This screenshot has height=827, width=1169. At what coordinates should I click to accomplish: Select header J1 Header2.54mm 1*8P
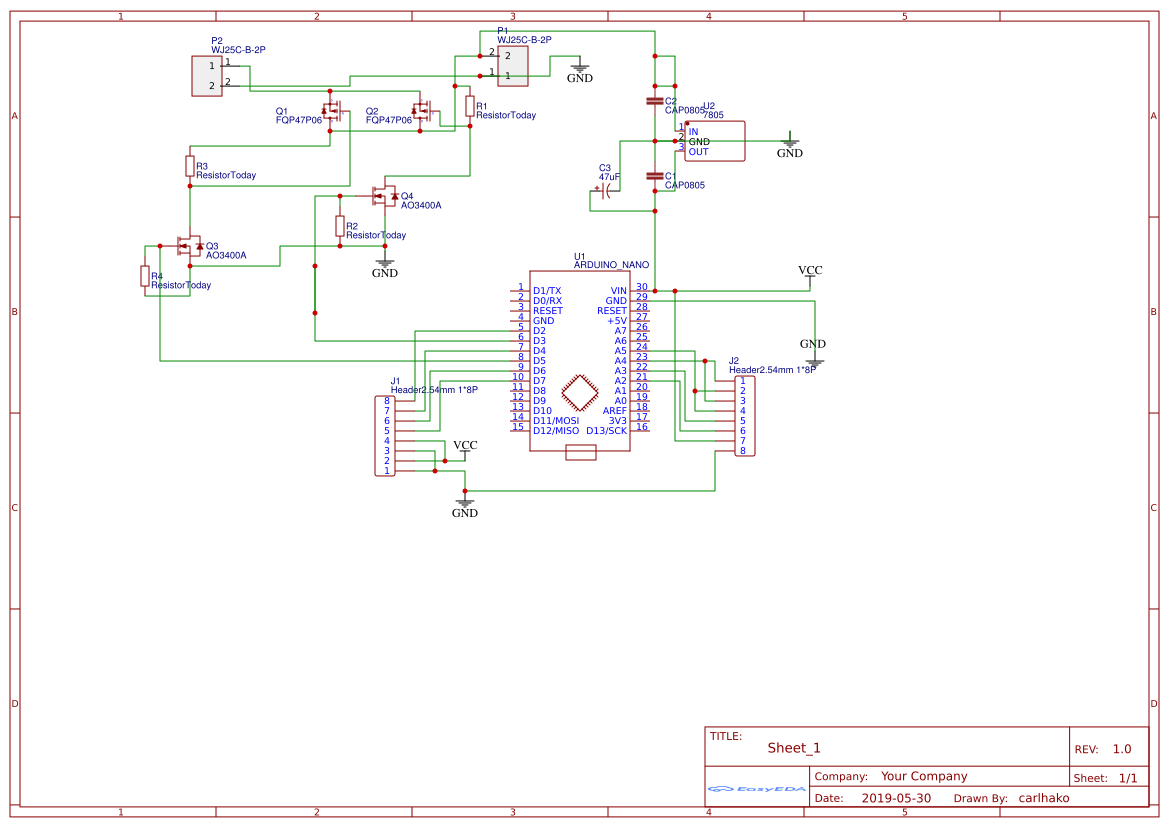click(x=385, y=434)
